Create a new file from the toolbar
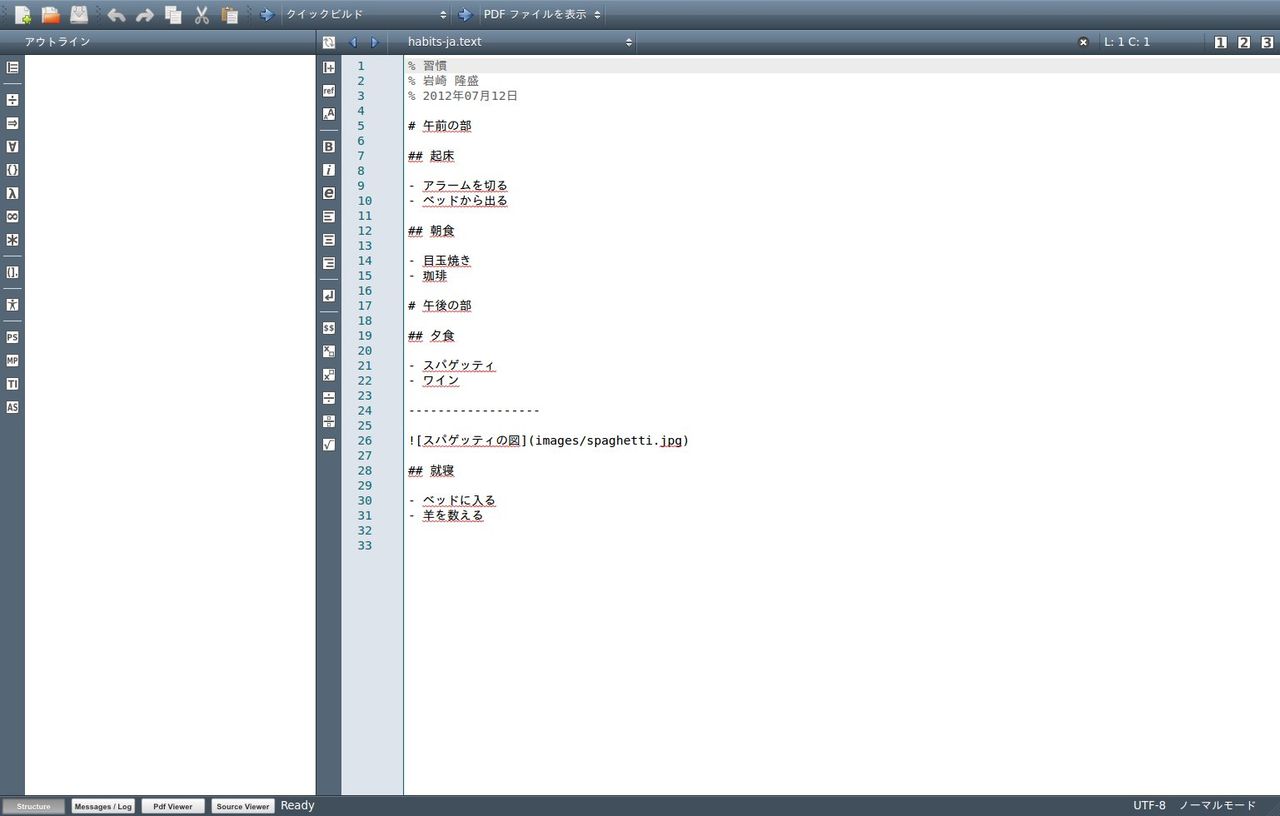This screenshot has width=1280, height=816. pos(23,15)
